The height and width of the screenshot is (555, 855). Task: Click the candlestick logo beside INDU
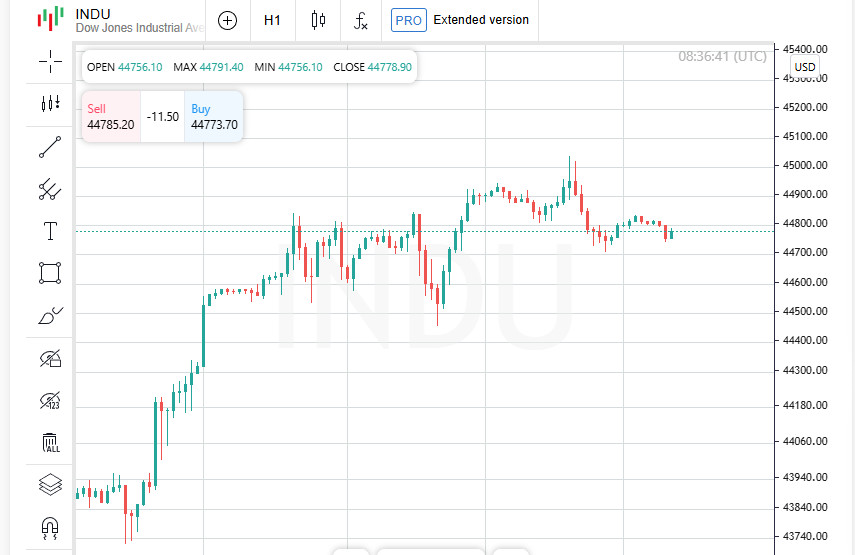[51, 19]
